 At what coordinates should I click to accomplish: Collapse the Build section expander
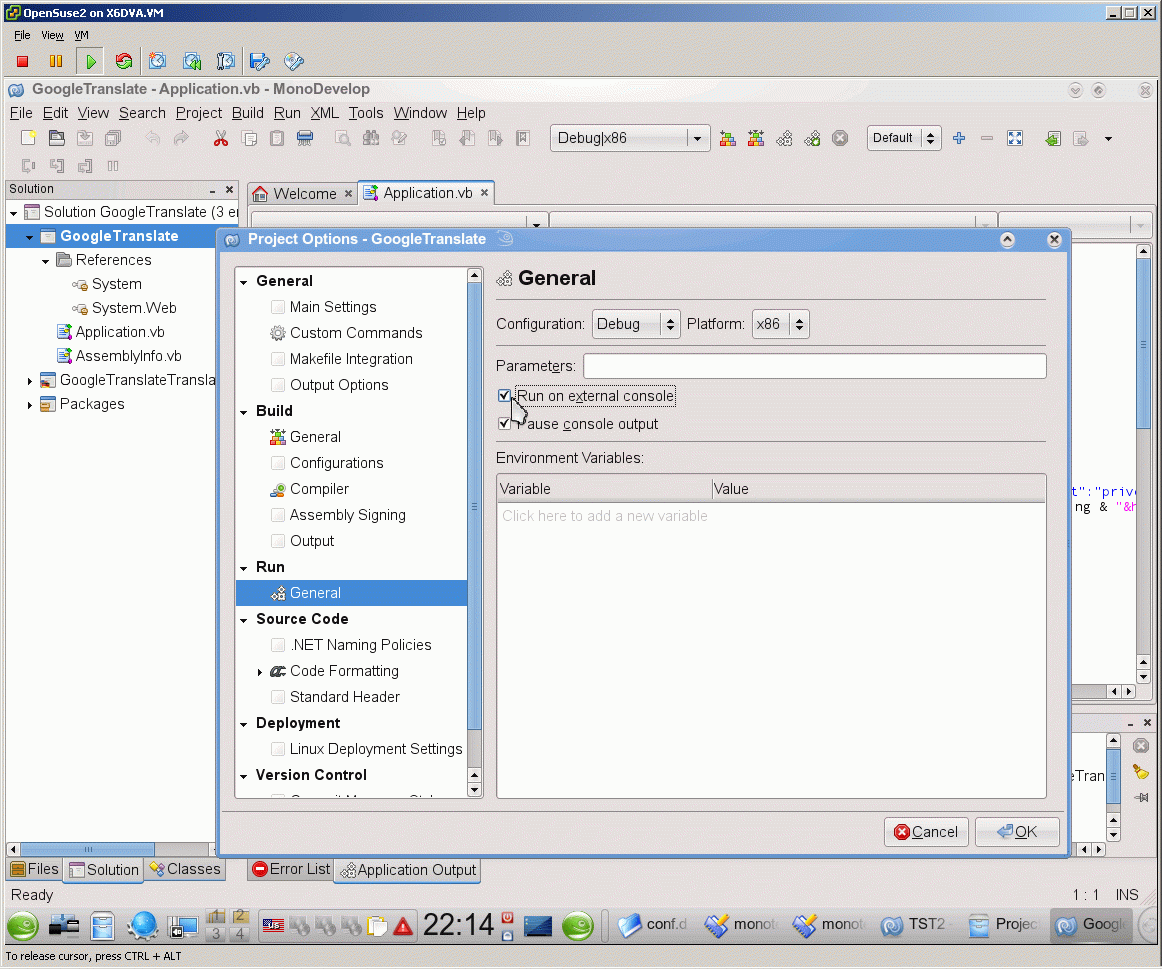click(x=244, y=412)
